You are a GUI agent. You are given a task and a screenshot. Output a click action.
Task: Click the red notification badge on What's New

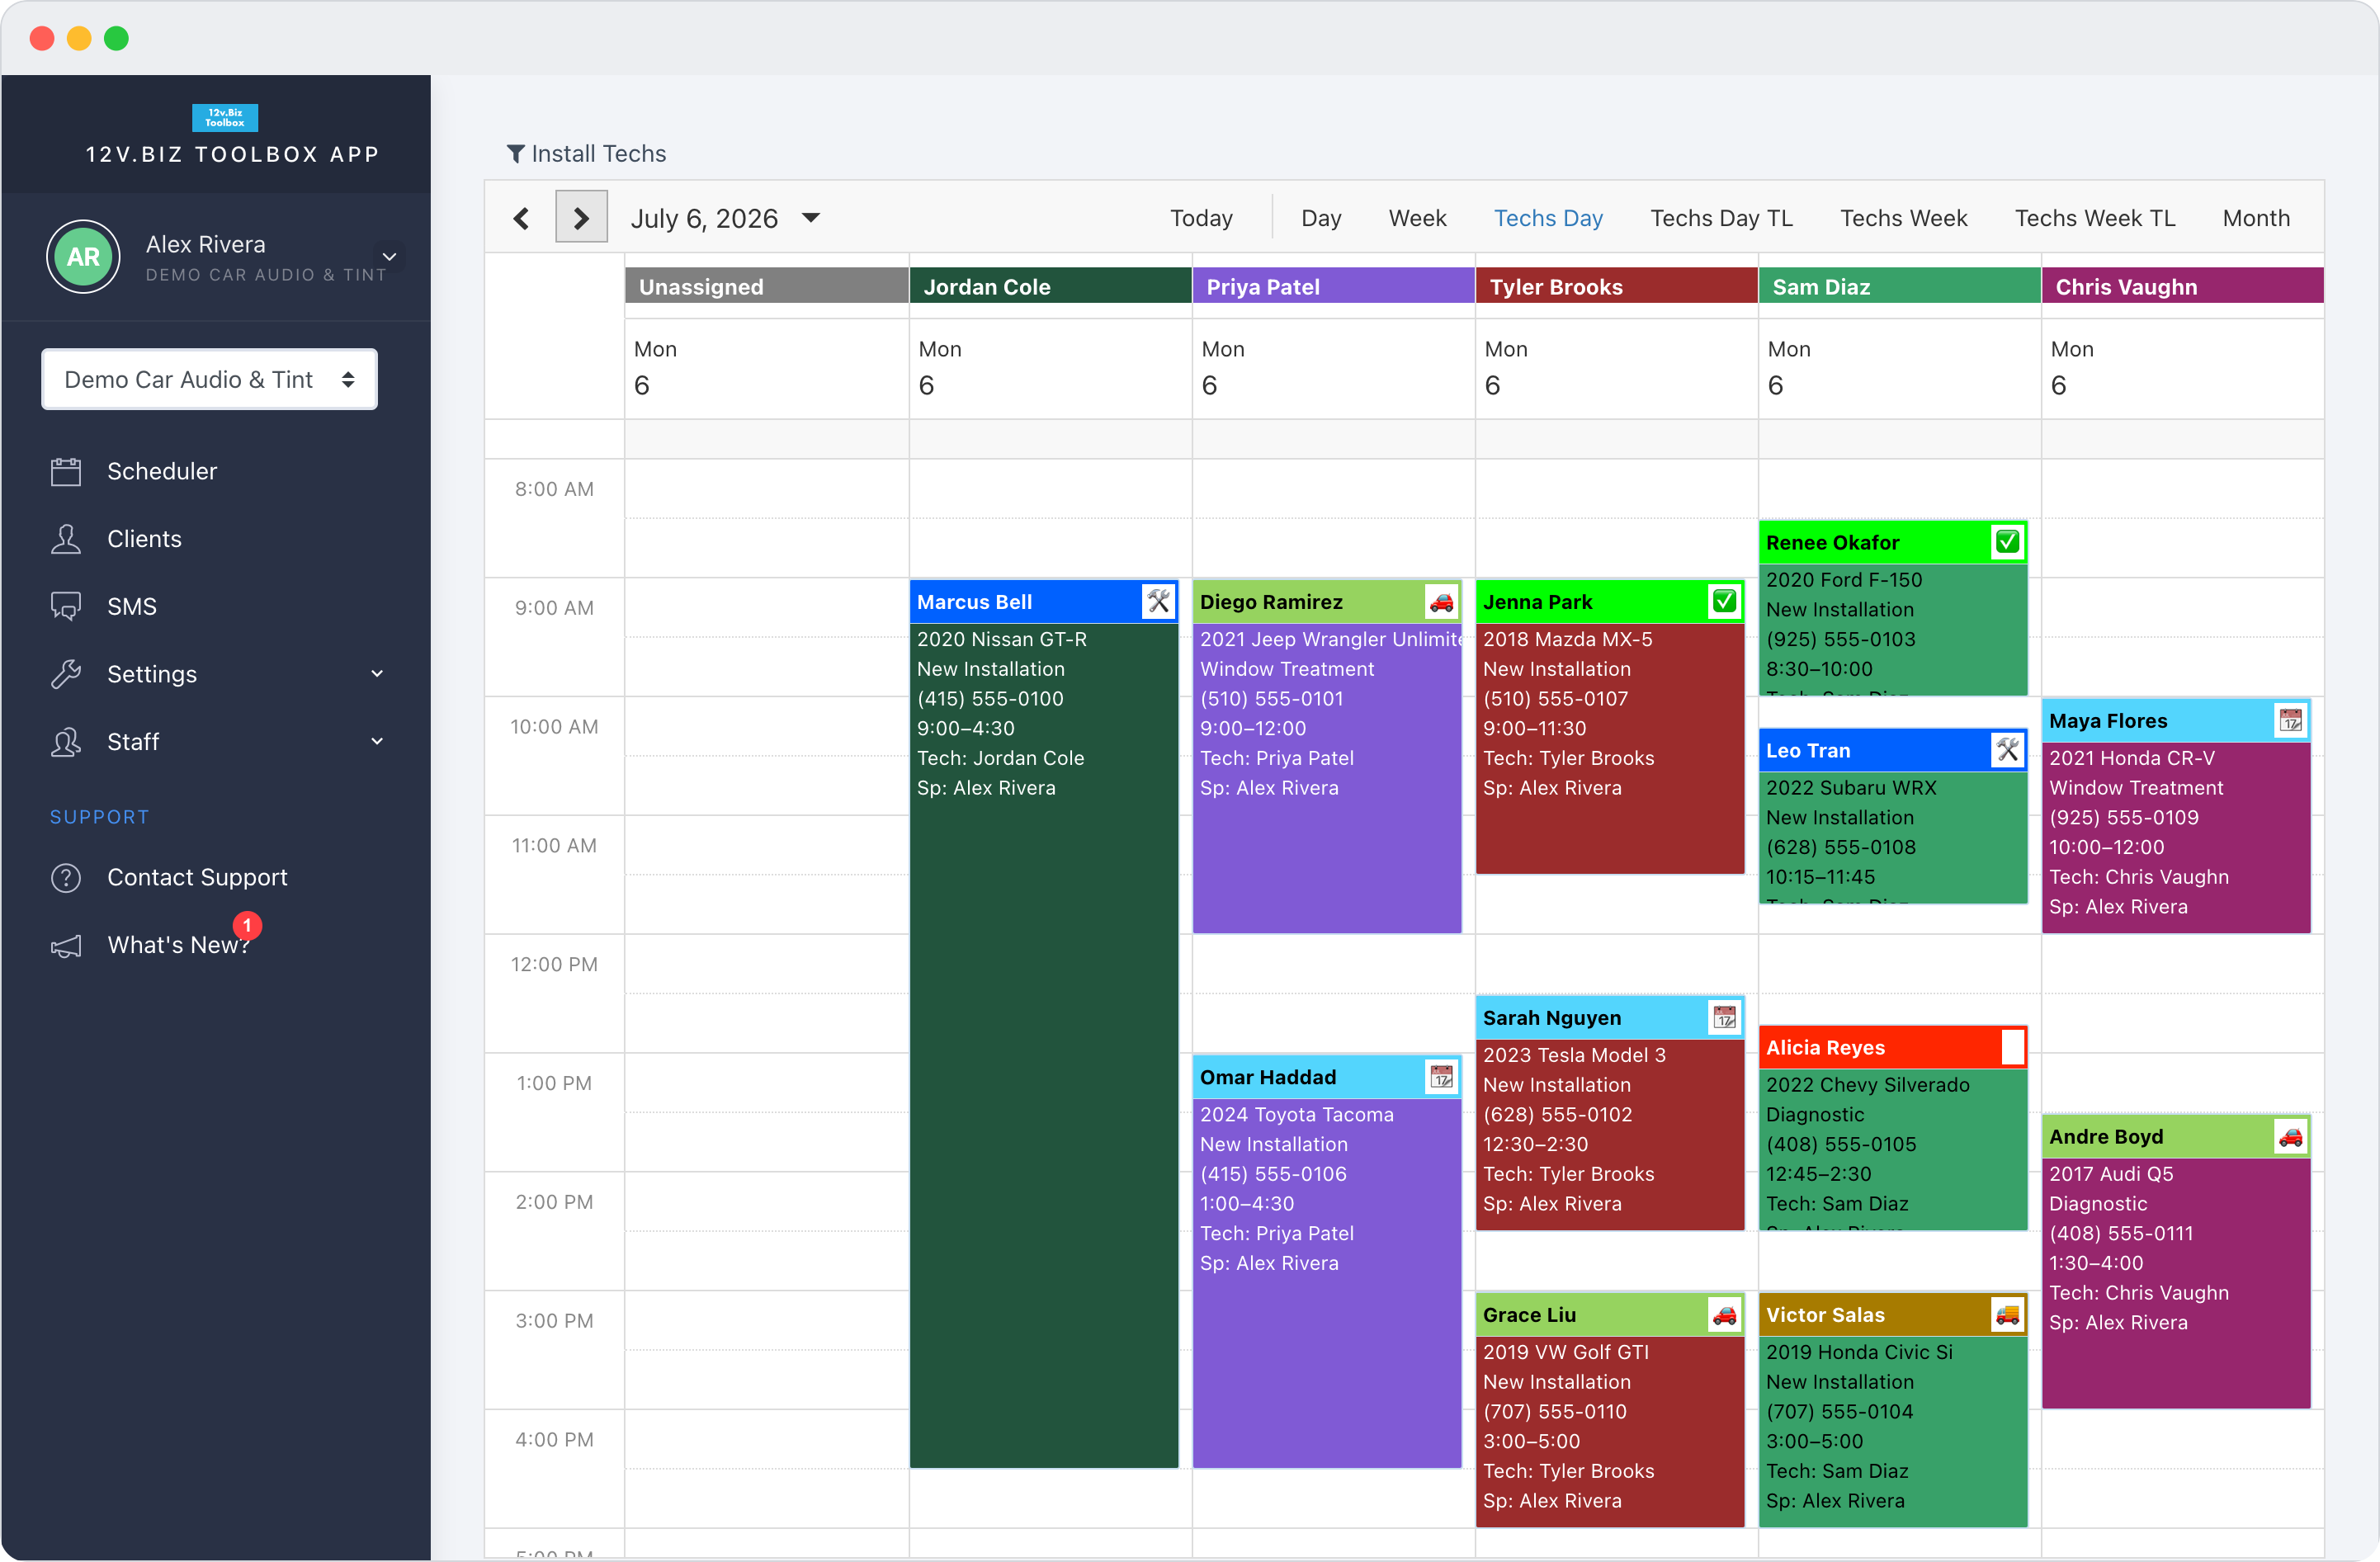click(247, 925)
